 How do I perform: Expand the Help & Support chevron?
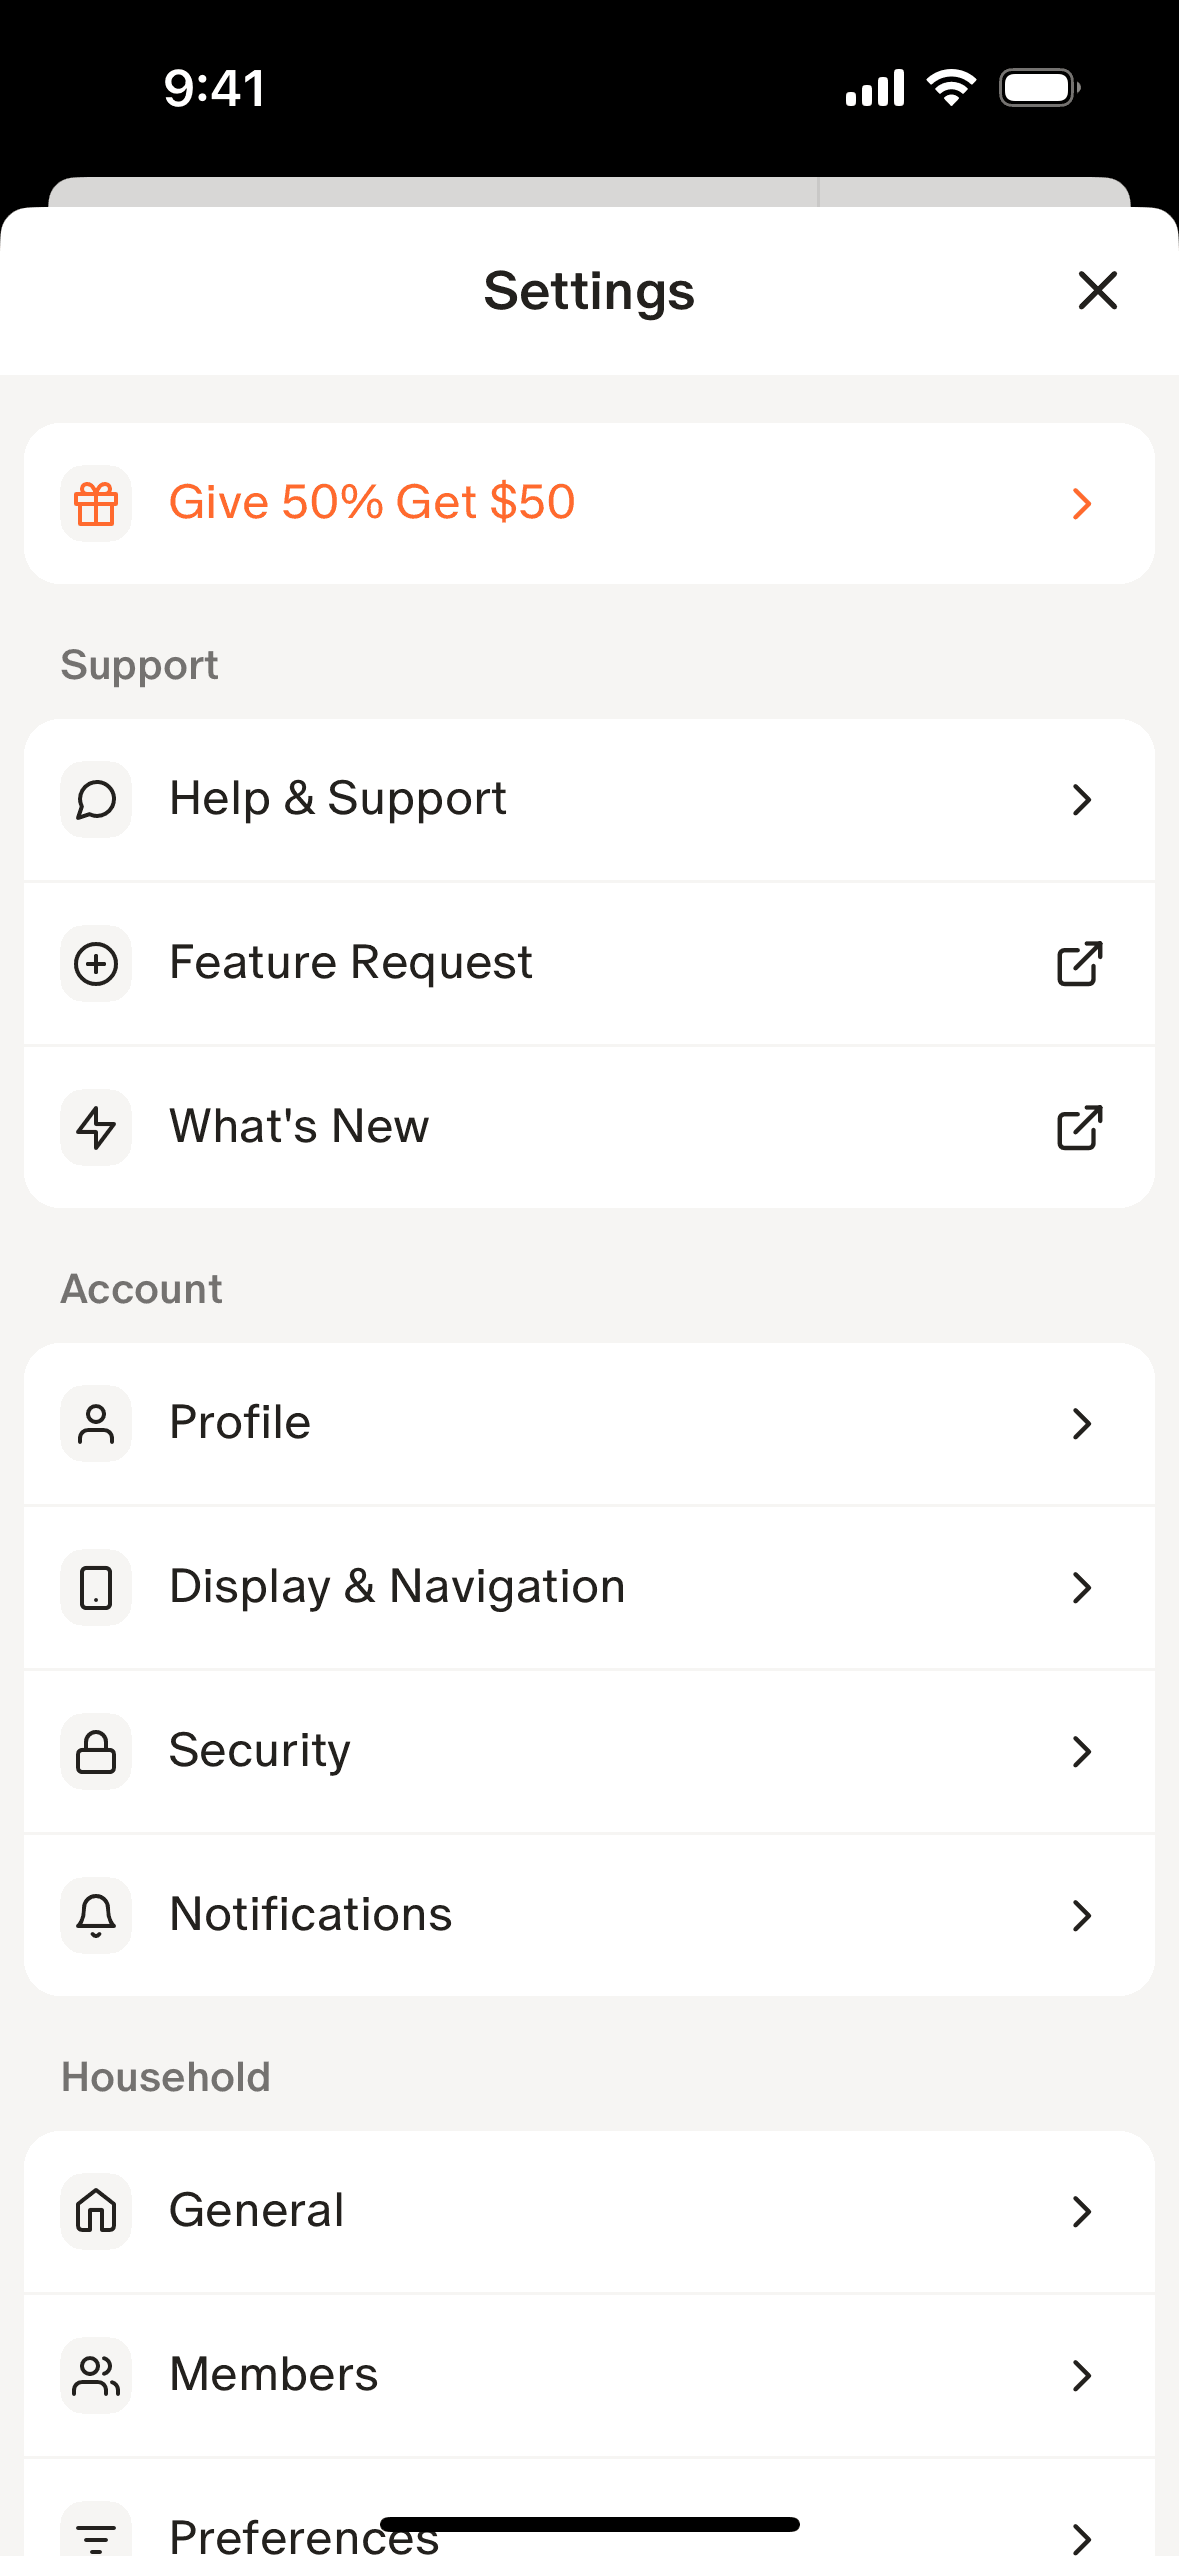(x=1081, y=800)
